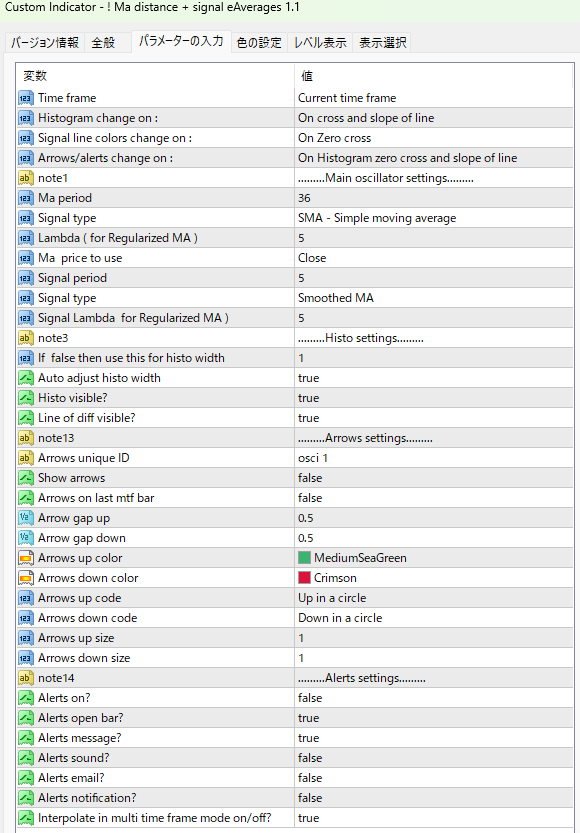Click the Ma period value field 36
This screenshot has width=580, height=833.
coord(434,198)
